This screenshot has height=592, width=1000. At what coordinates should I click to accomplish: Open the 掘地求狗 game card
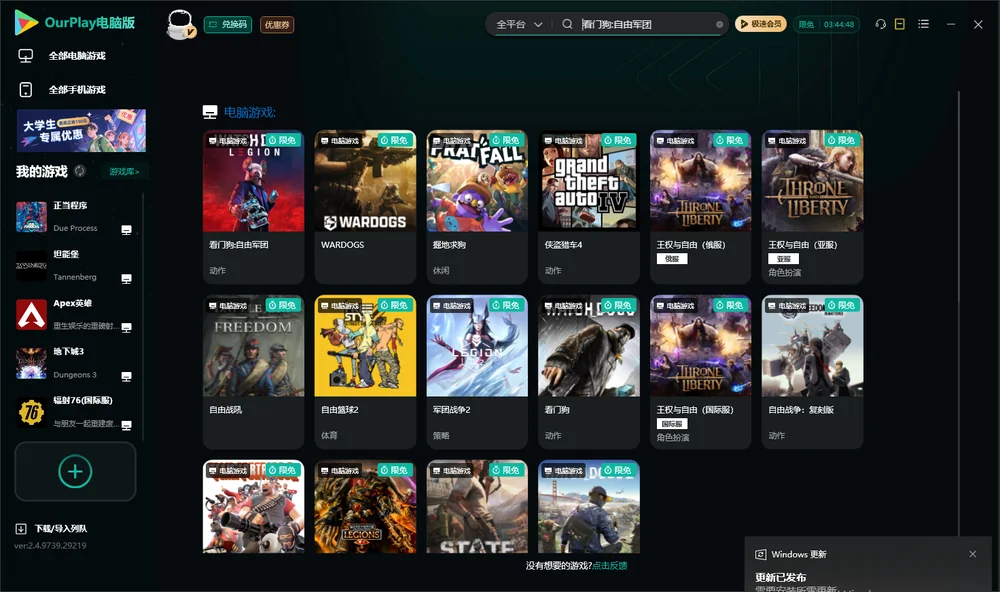click(x=477, y=207)
